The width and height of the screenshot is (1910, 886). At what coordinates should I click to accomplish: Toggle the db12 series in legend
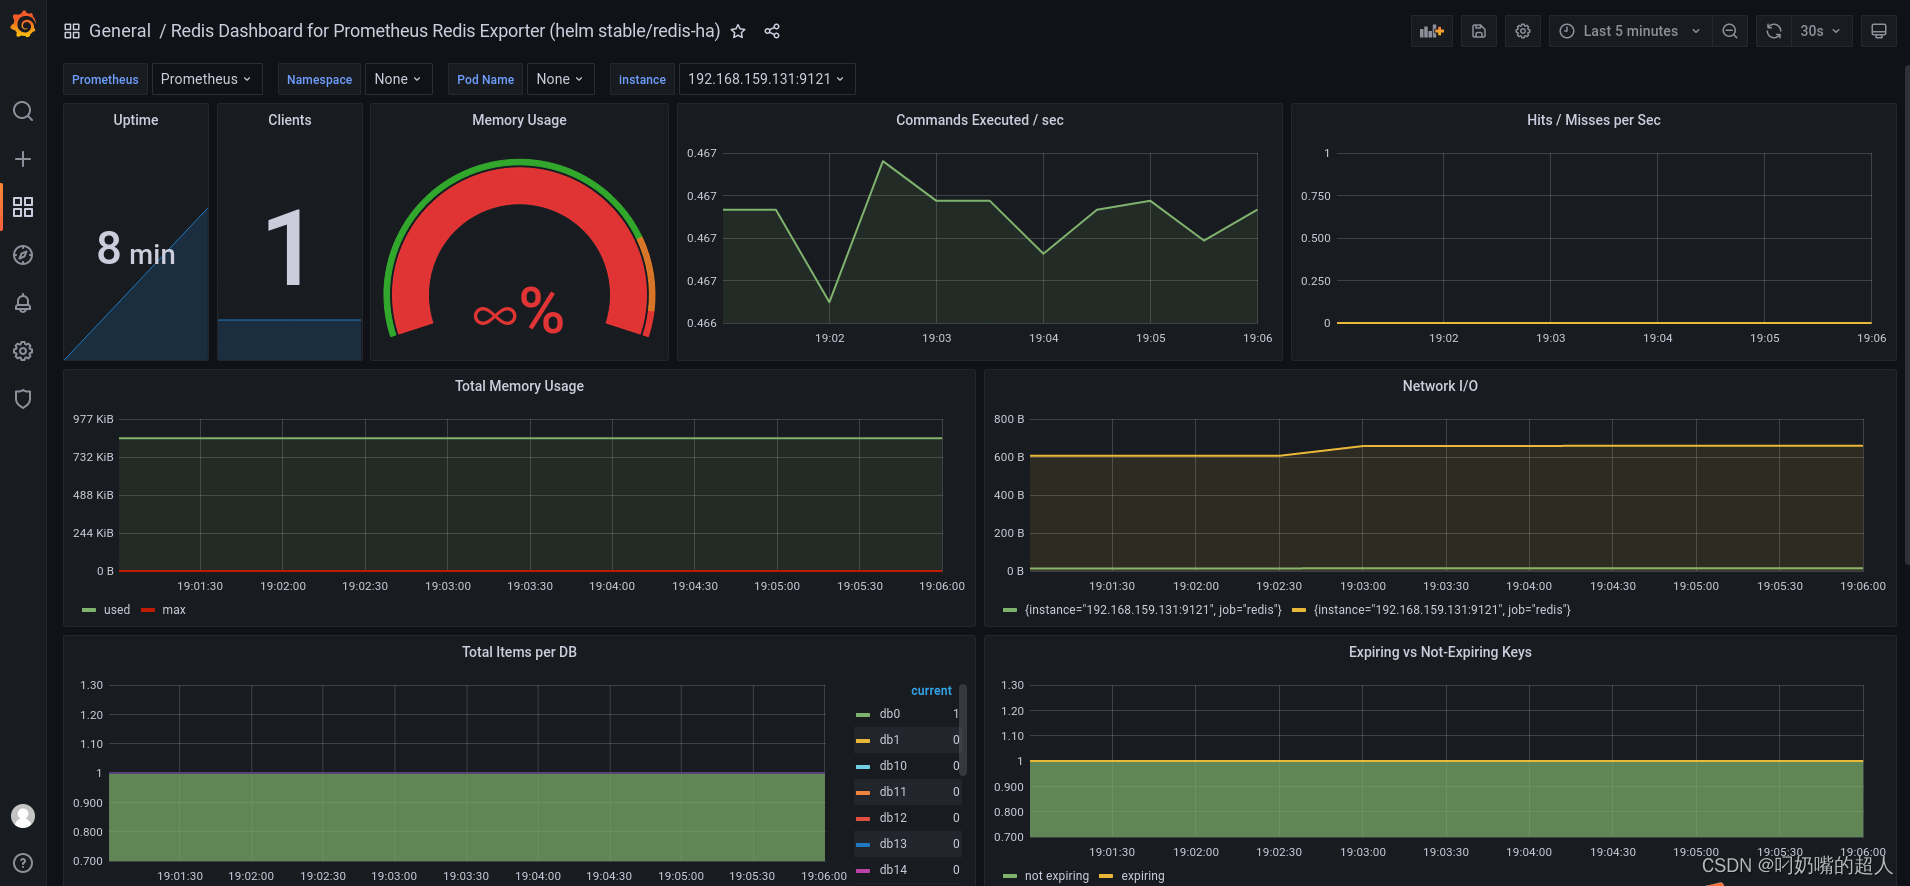pos(893,818)
